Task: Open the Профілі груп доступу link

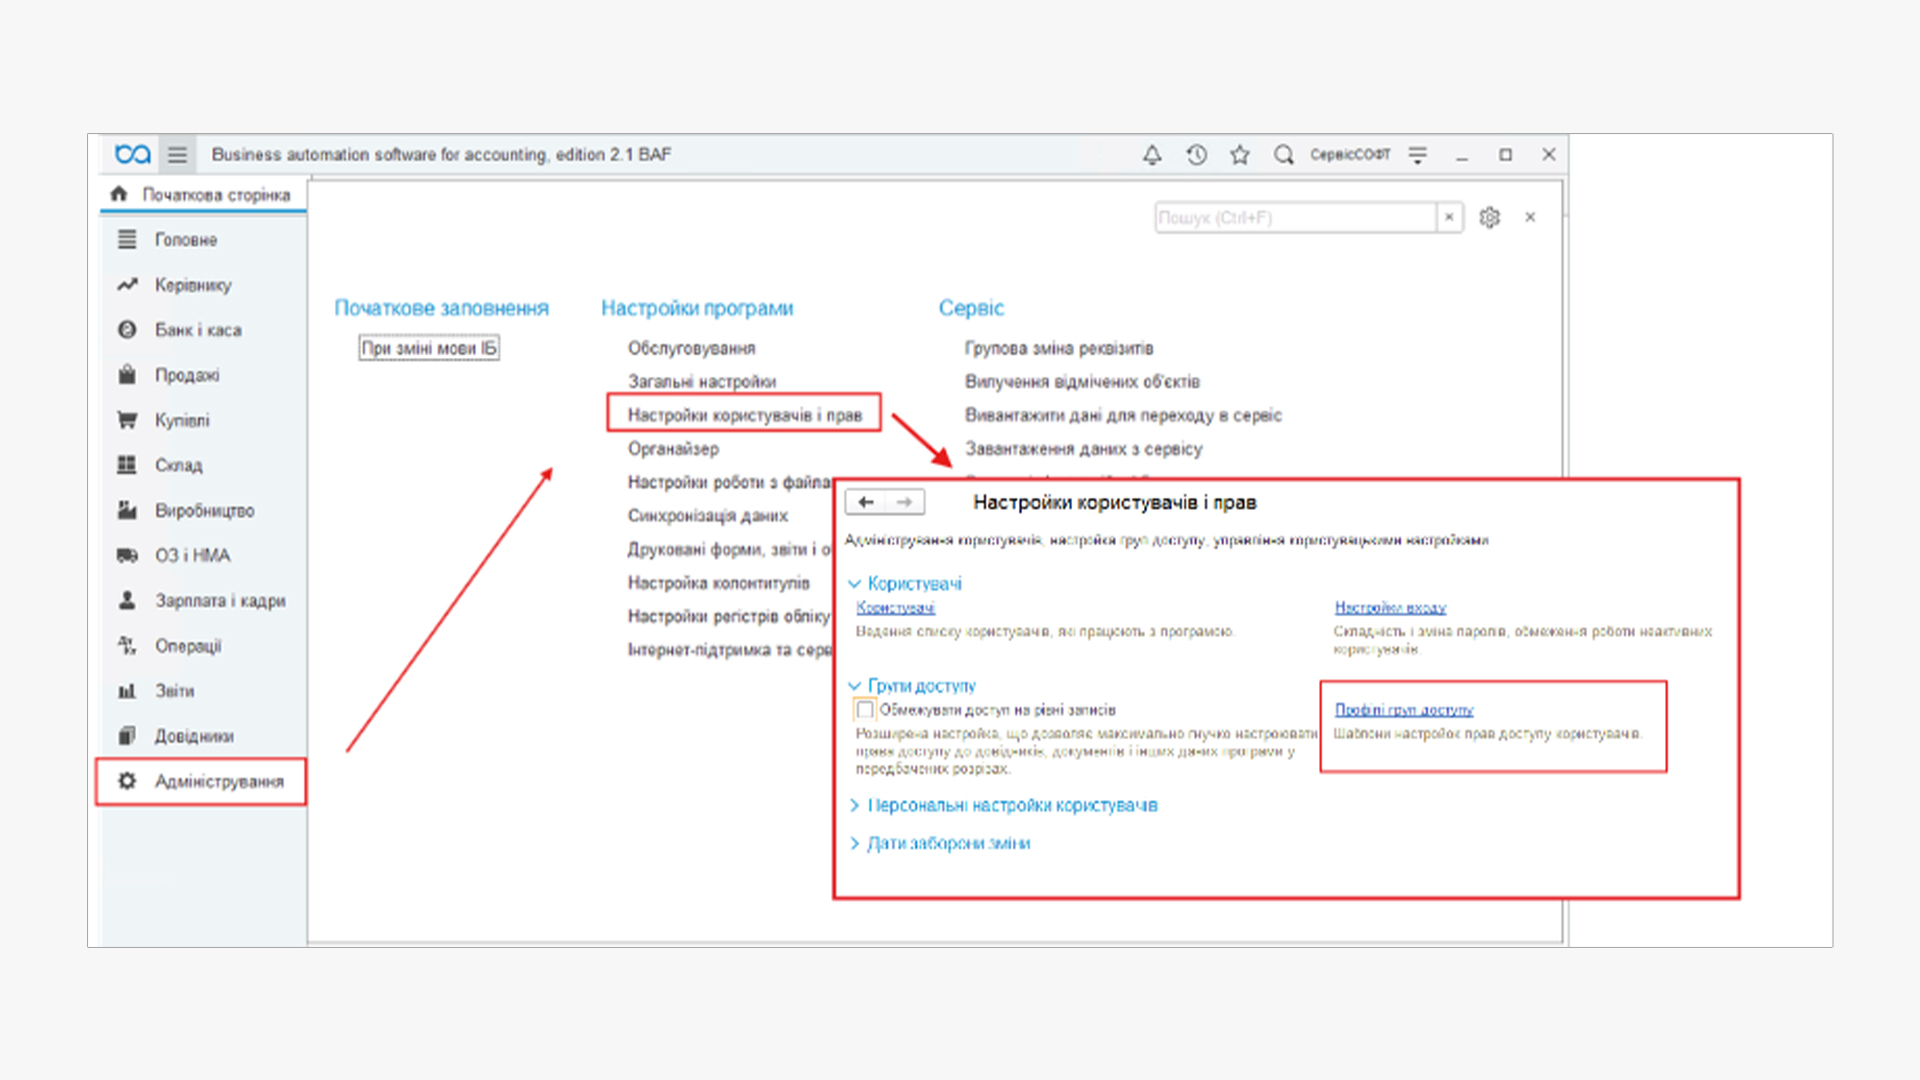Action: (1404, 710)
